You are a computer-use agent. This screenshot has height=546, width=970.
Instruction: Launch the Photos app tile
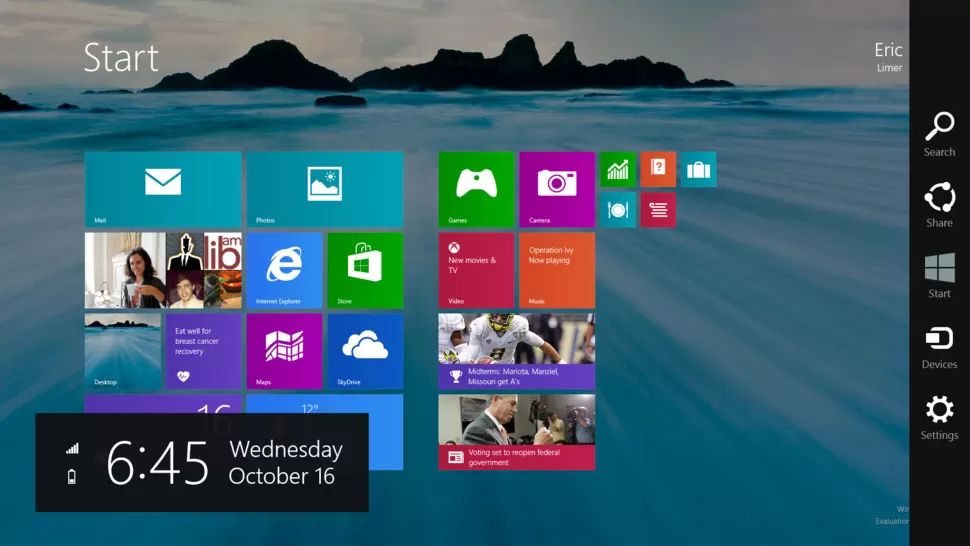coord(325,189)
